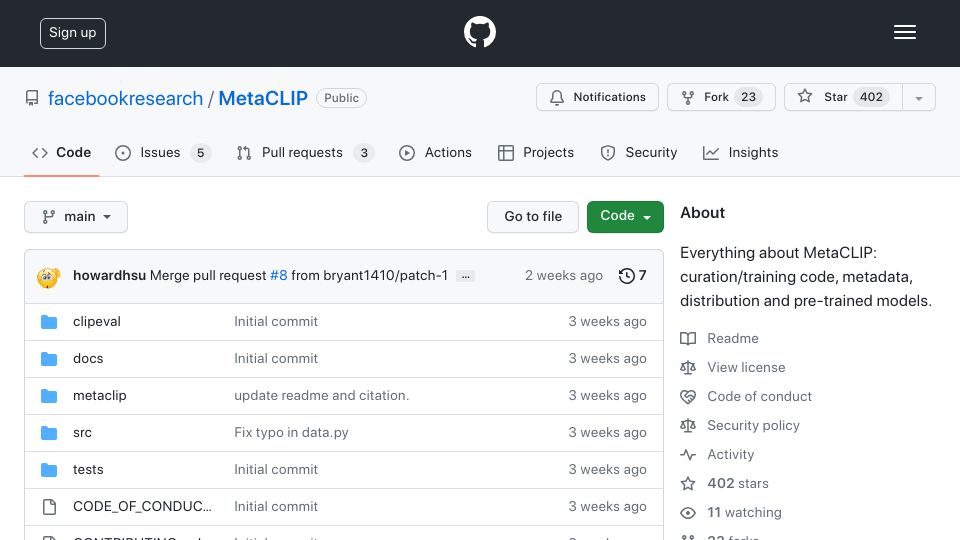
Task: Expand the commit message ellipsis
Action: 465,277
